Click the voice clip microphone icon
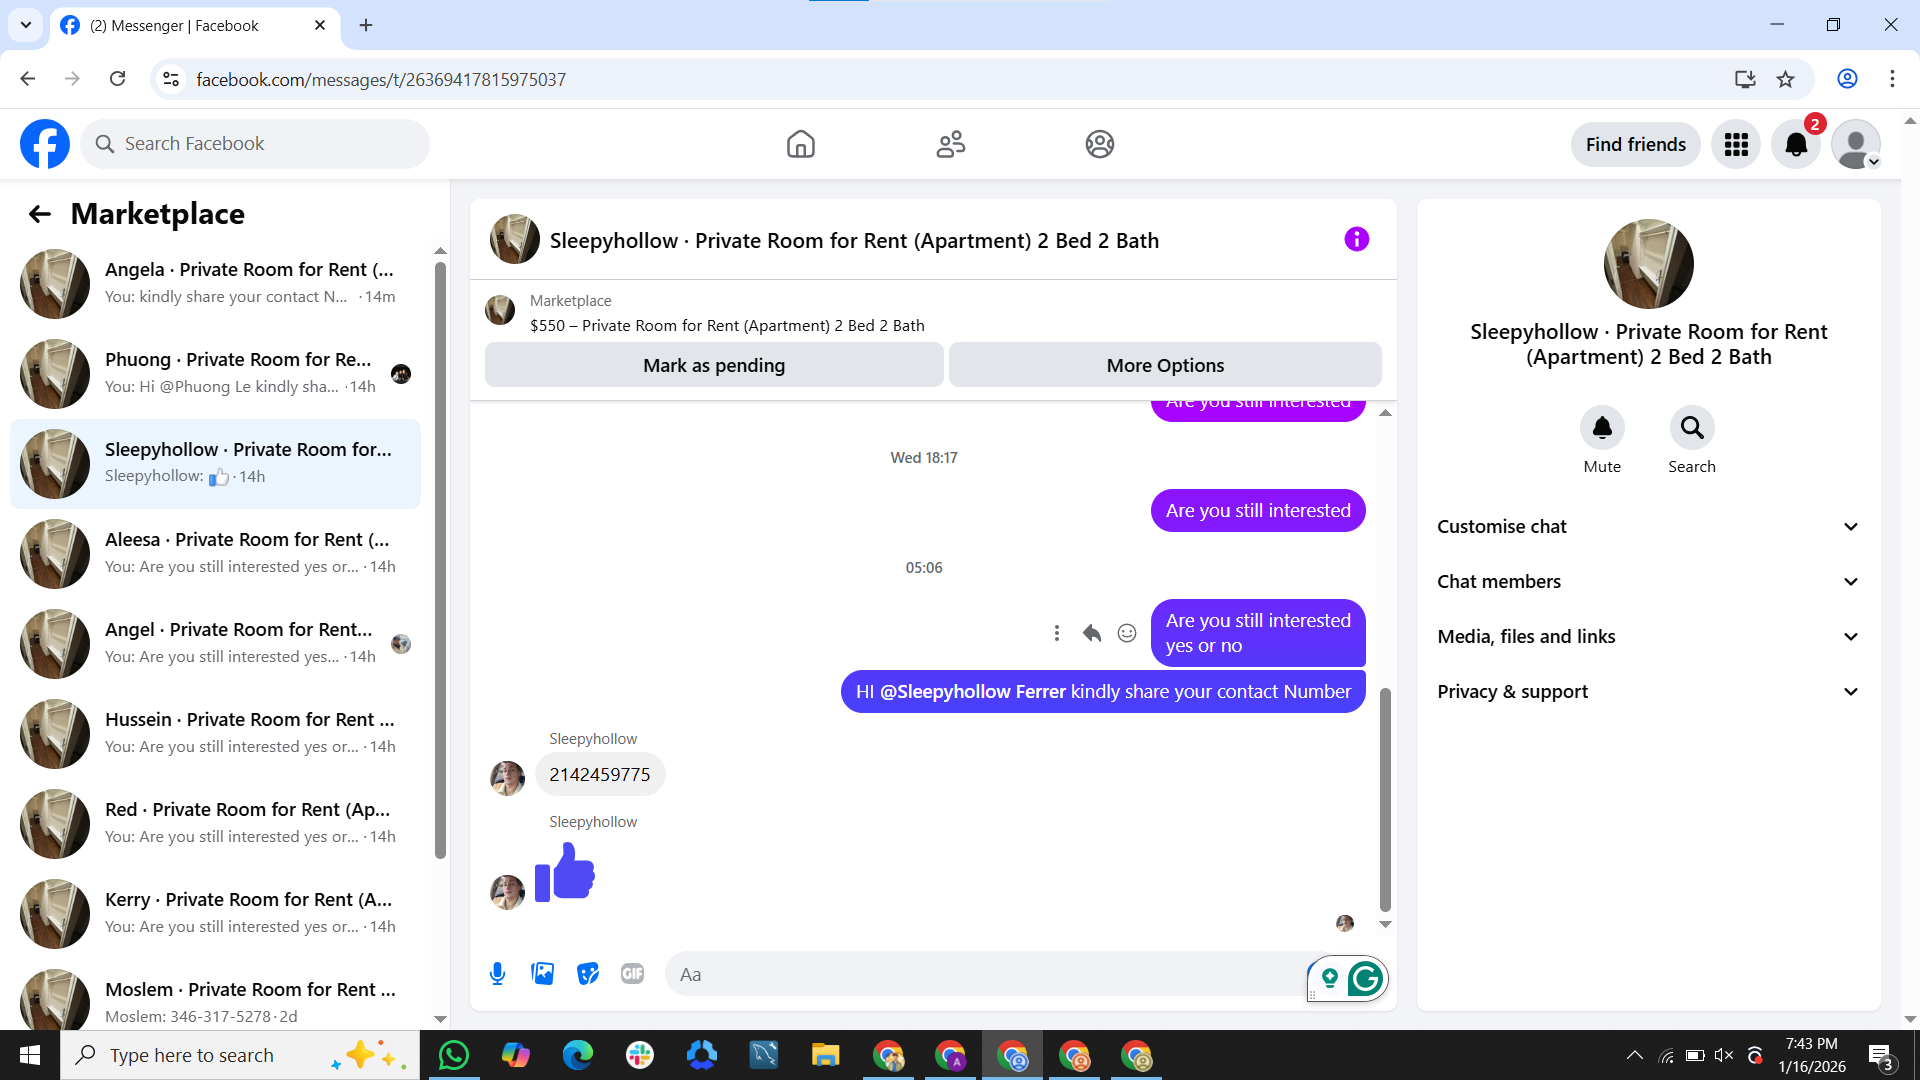The height and width of the screenshot is (1080, 1920). 497,973
